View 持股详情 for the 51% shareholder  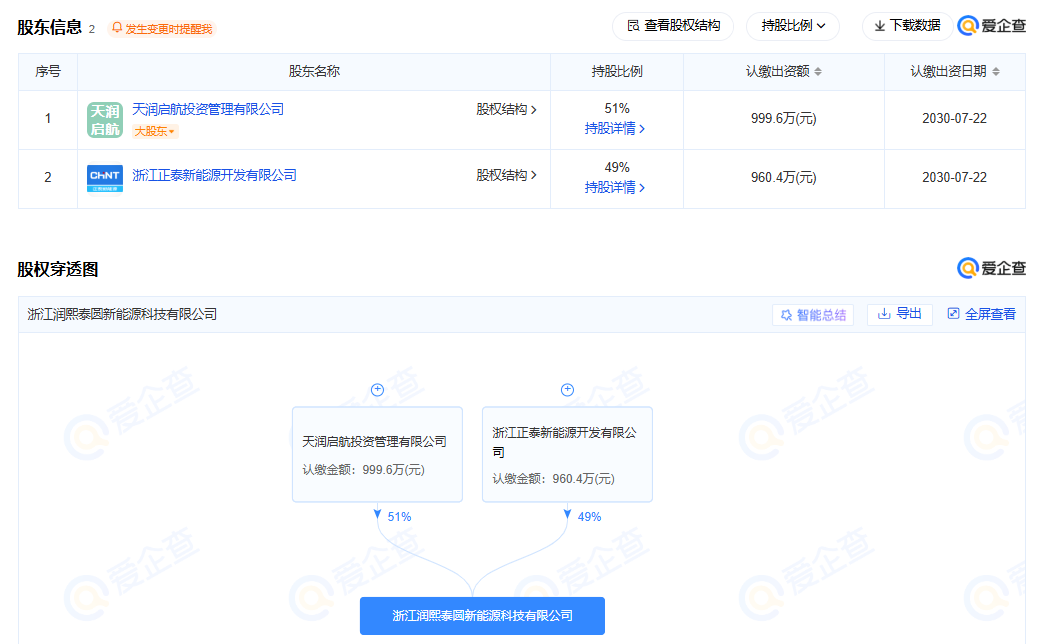point(615,129)
